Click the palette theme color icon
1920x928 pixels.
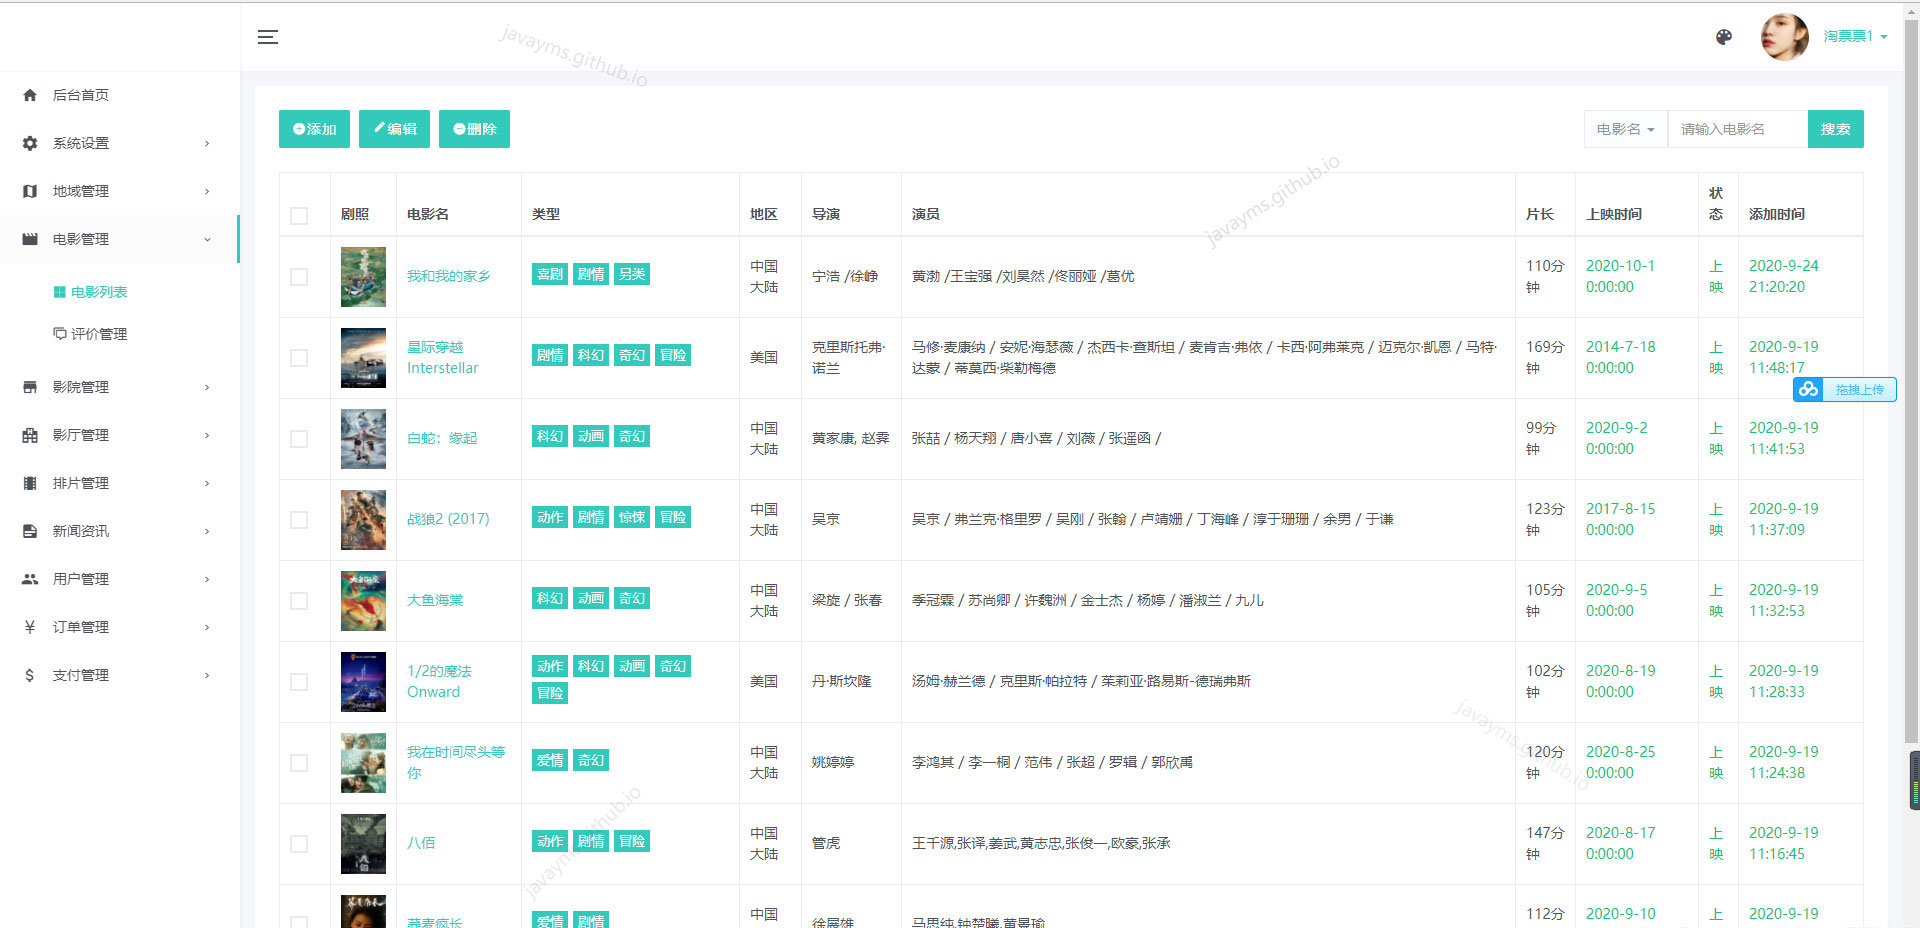point(1723,36)
